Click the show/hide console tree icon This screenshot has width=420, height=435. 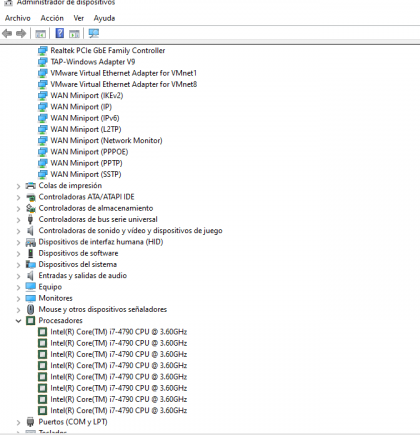click(x=40, y=33)
